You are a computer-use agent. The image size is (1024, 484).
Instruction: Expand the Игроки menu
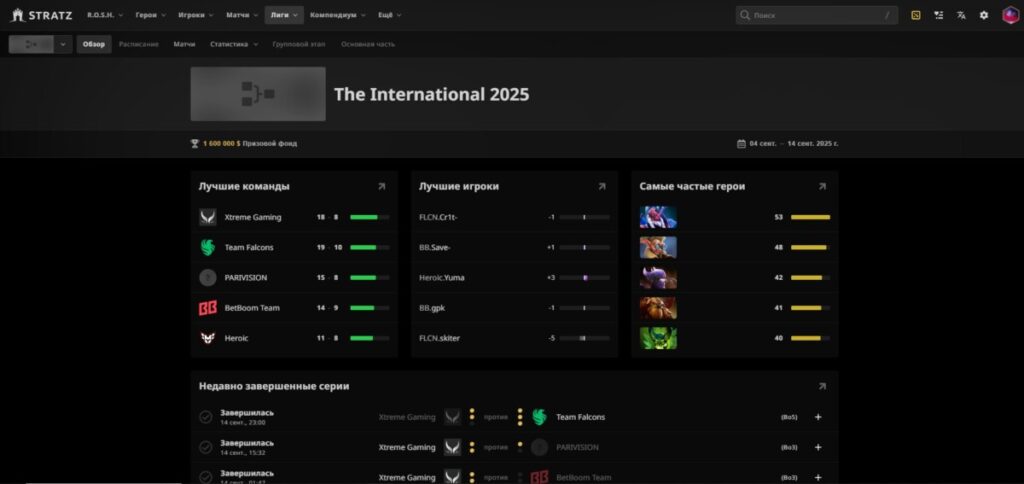pos(195,15)
